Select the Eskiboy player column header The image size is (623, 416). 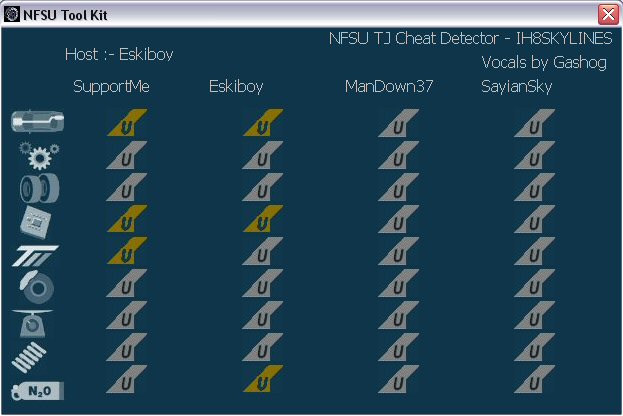tap(236, 87)
